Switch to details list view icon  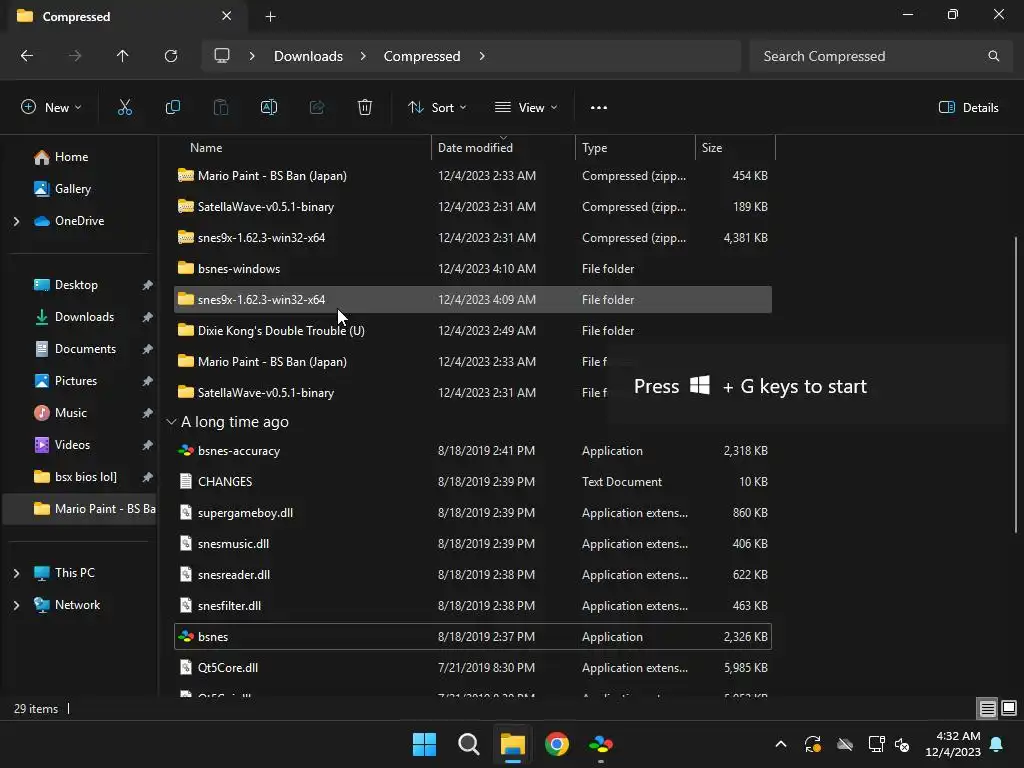tap(987, 708)
